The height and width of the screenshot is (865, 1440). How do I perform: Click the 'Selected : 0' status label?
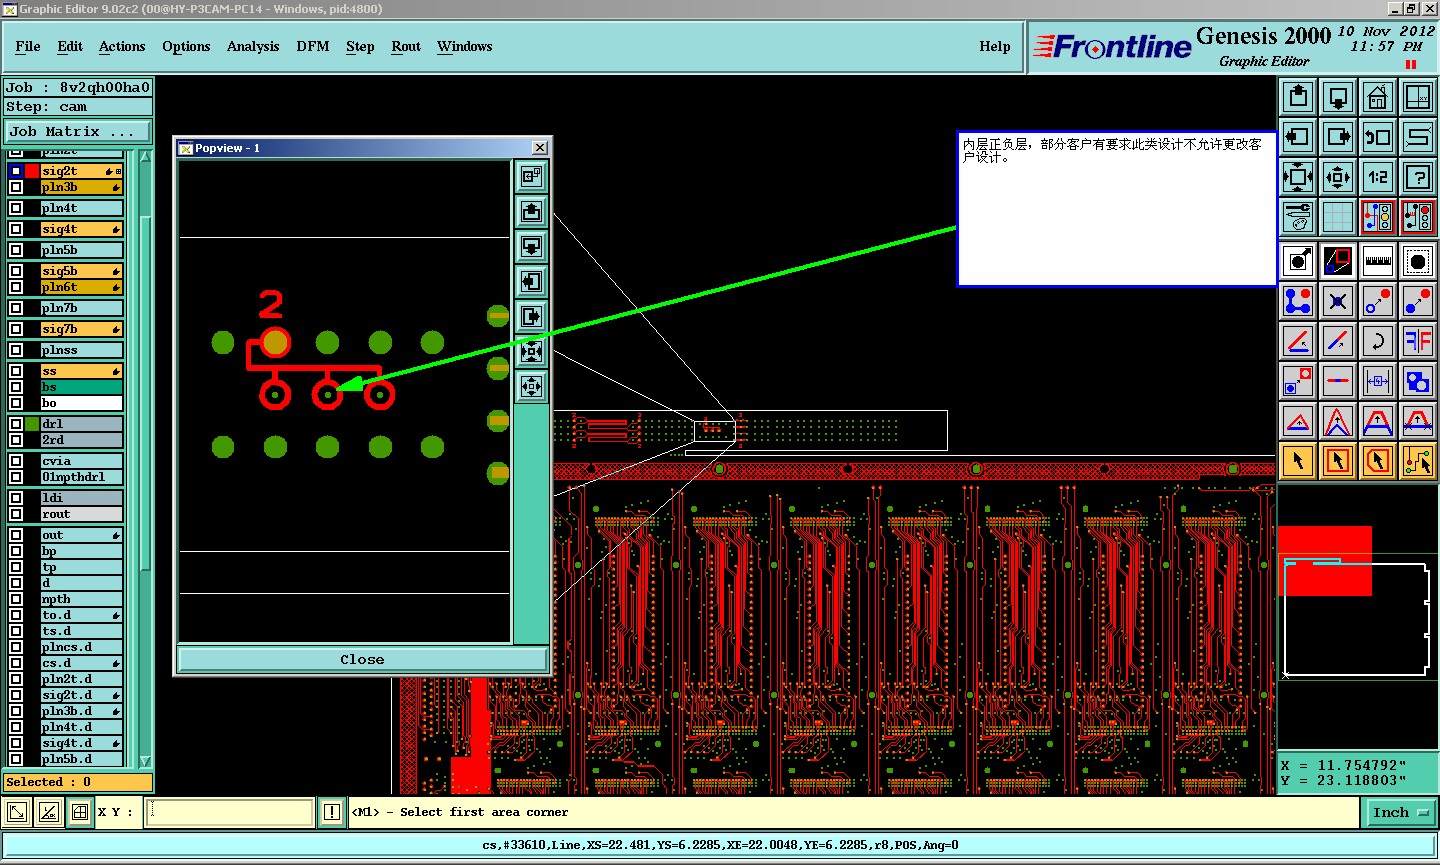point(78,782)
